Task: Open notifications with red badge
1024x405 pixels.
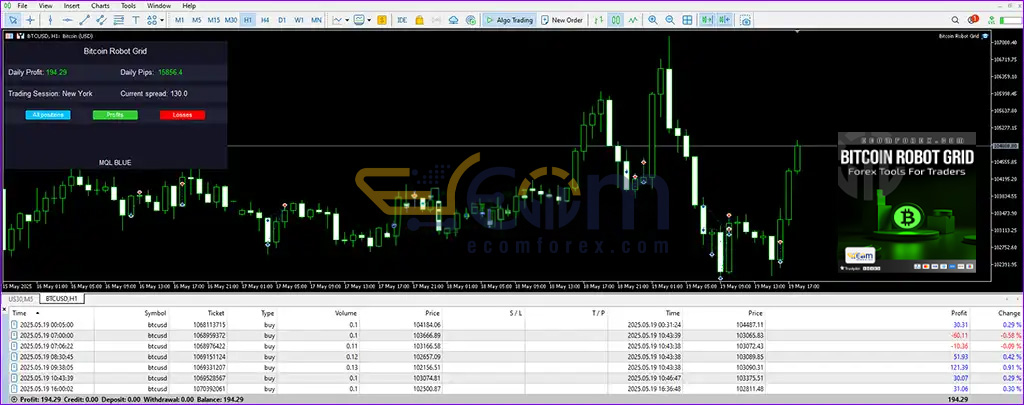Action: click(x=972, y=20)
